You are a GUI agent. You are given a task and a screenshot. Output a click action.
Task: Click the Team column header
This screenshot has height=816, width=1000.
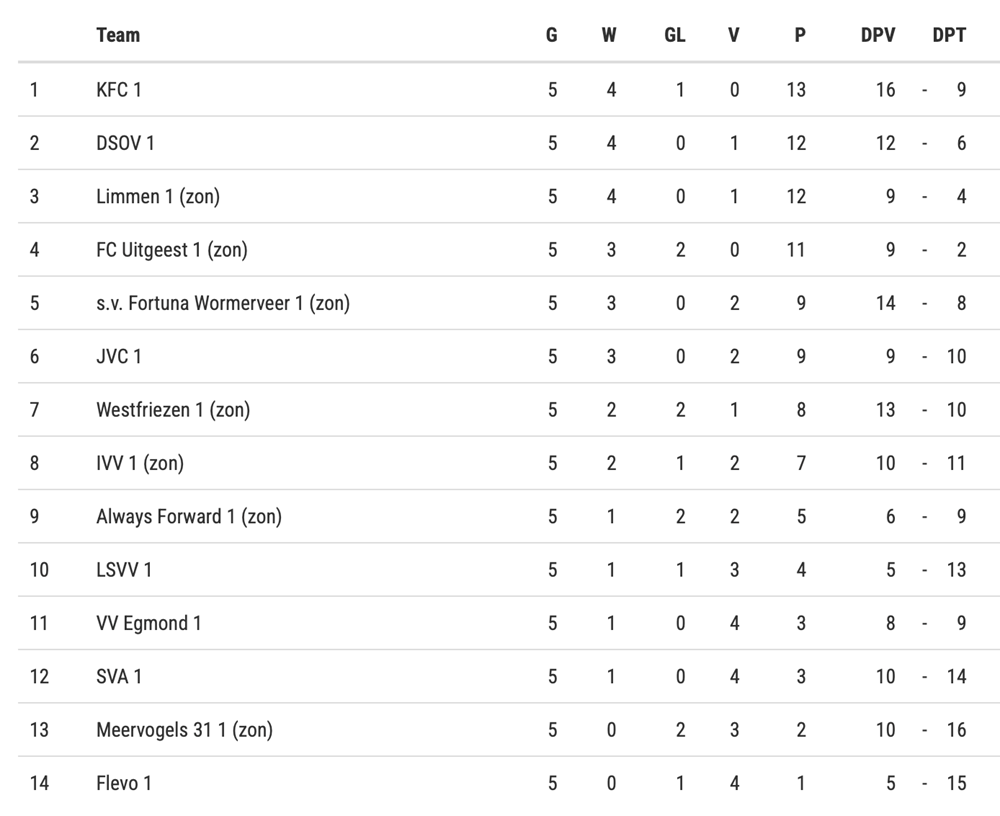(x=118, y=35)
